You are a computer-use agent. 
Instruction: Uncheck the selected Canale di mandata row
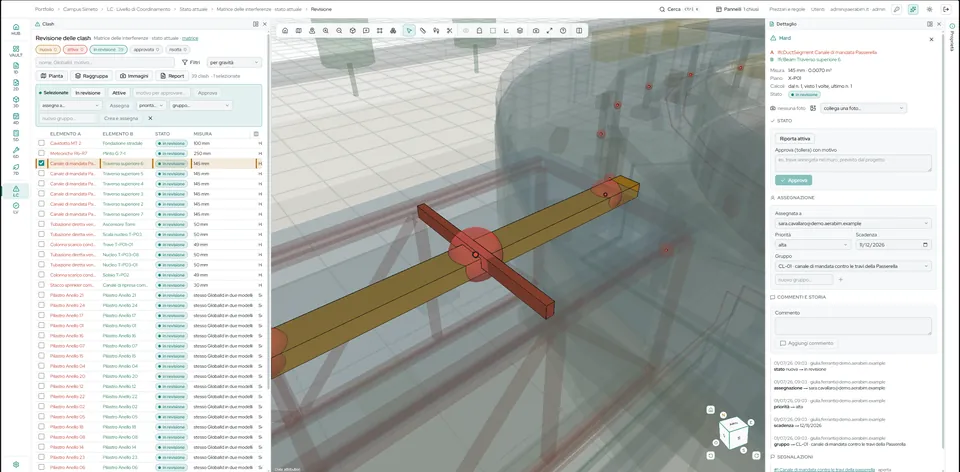(x=42, y=163)
